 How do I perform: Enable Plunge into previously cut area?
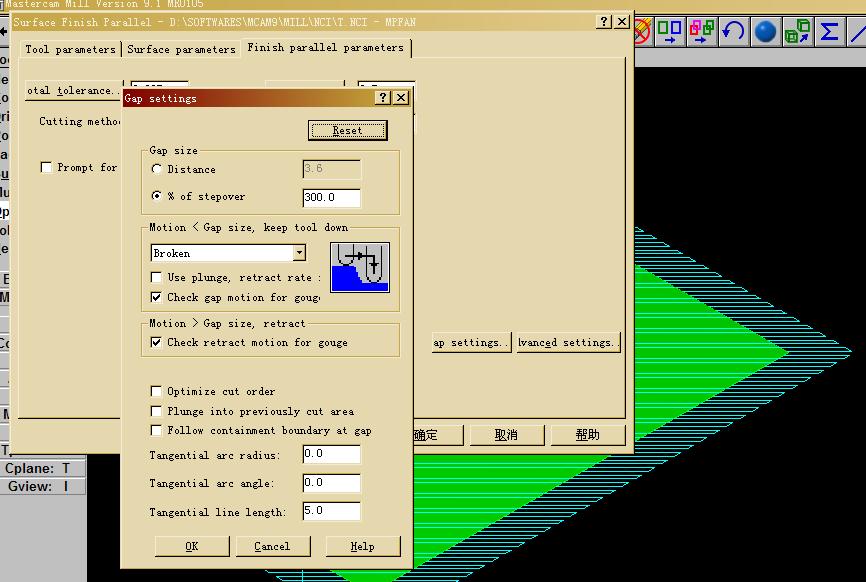(x=156, y=411)
